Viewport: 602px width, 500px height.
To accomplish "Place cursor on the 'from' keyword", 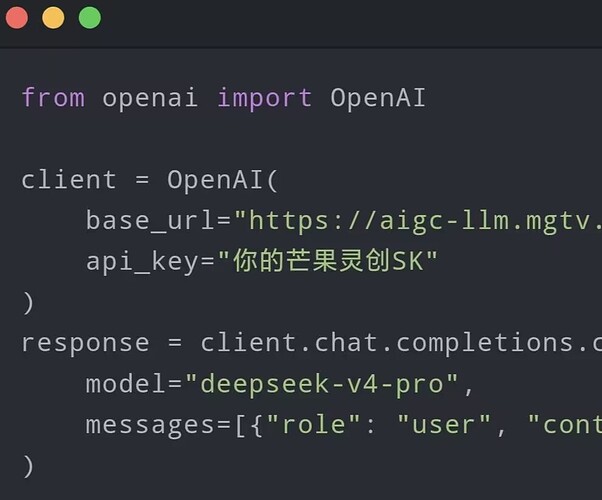I will coord(53,98).
